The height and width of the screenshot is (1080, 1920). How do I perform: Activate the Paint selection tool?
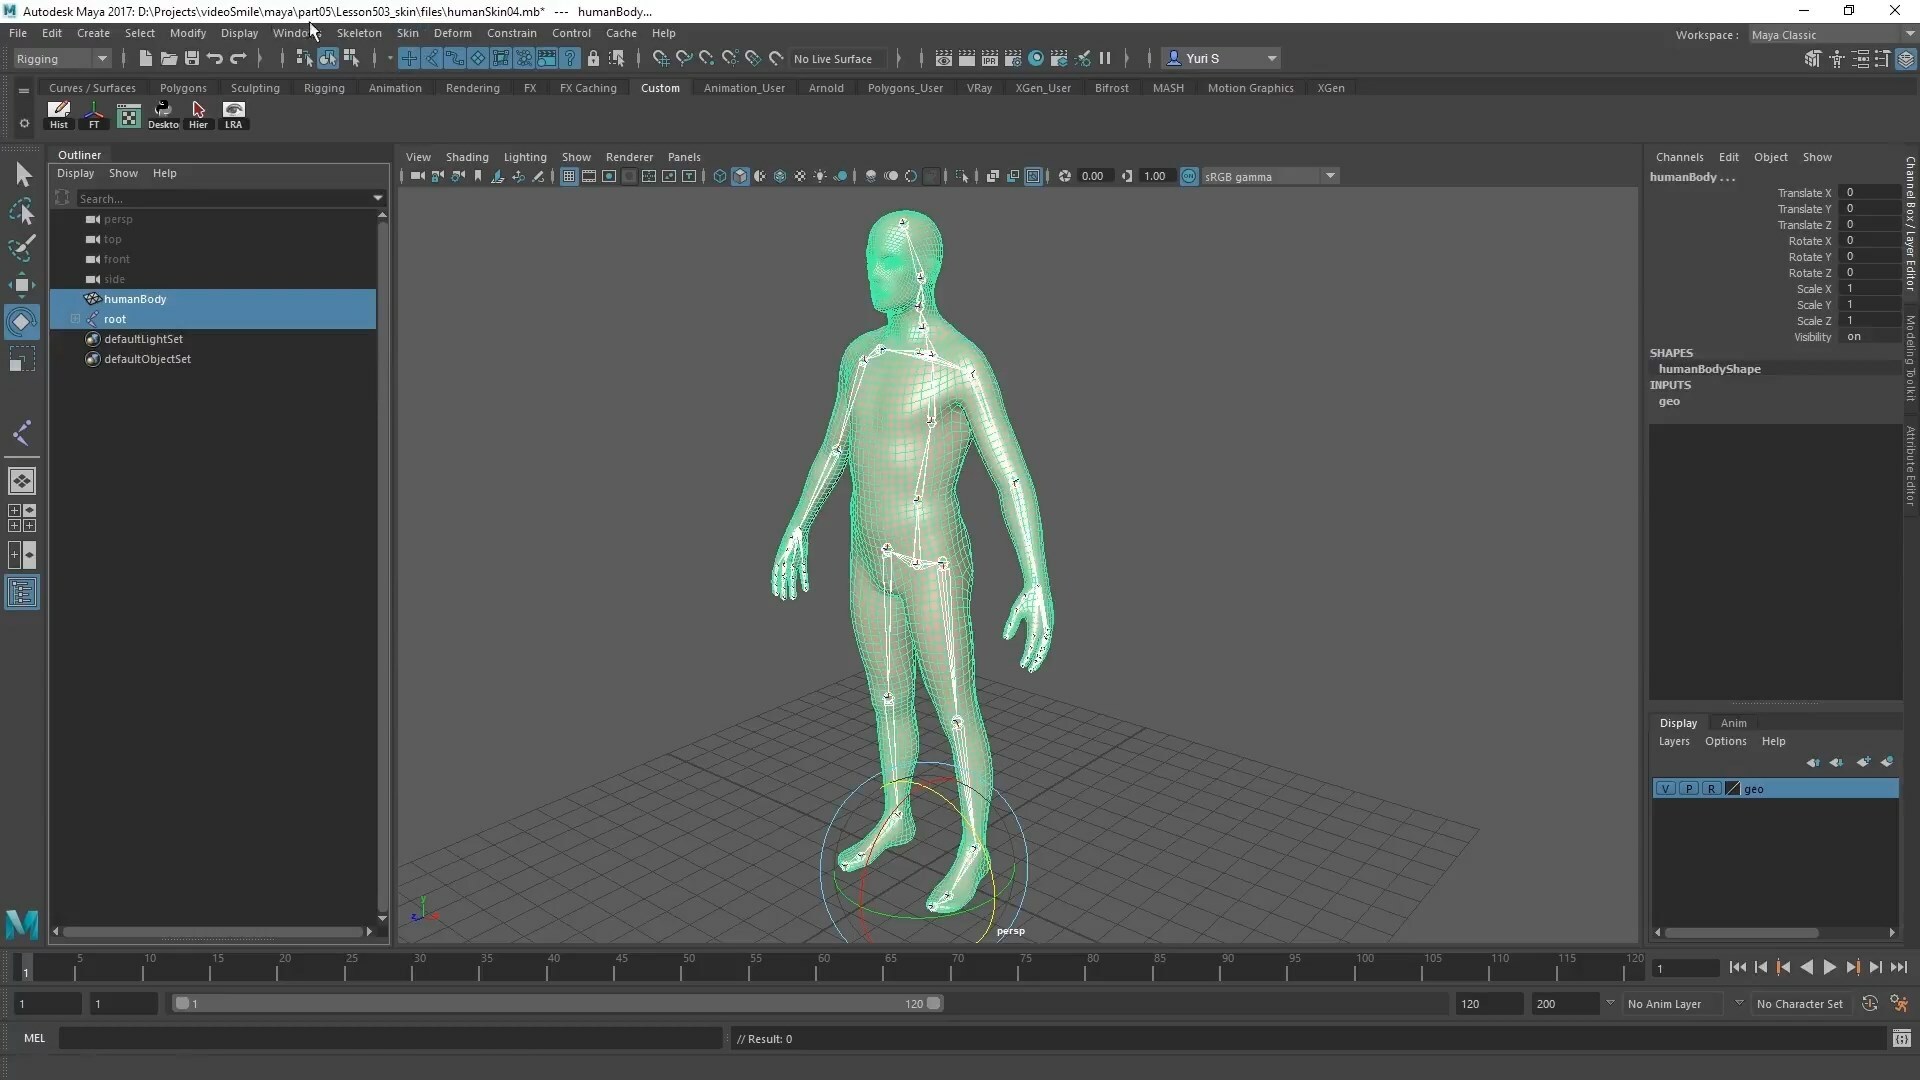point(22,248)
